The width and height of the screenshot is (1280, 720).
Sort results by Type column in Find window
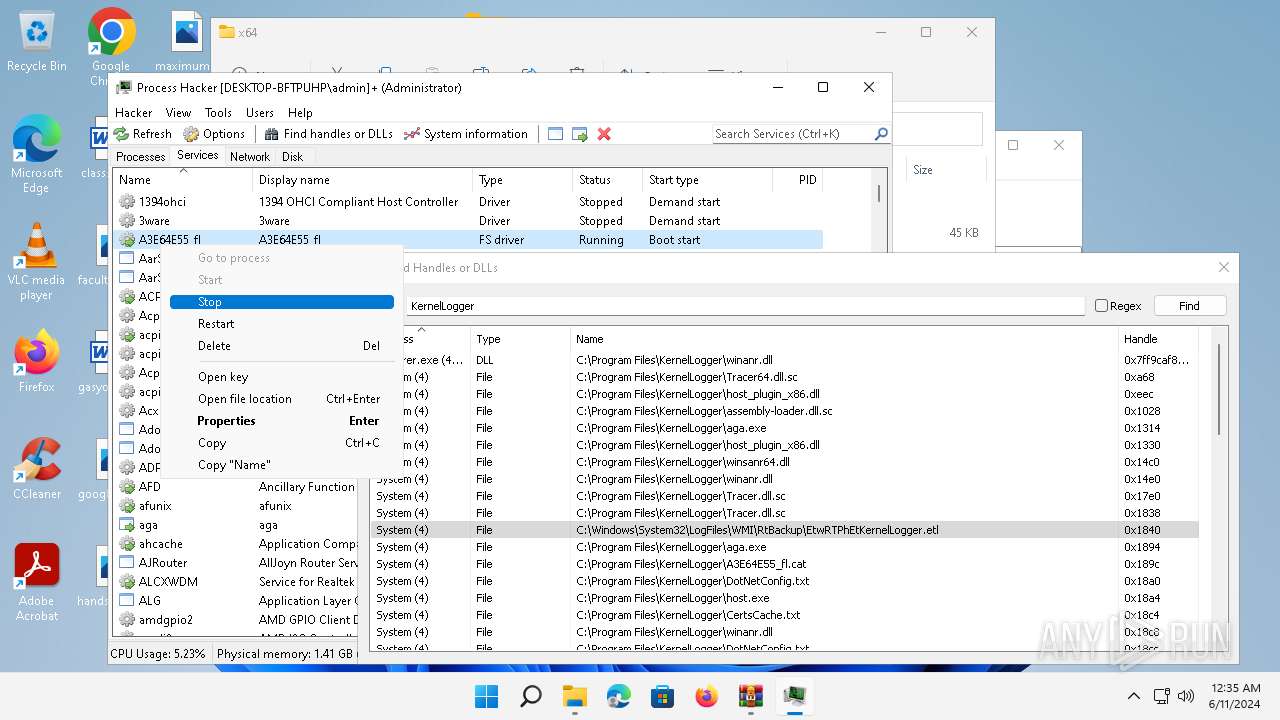[520, 339]
